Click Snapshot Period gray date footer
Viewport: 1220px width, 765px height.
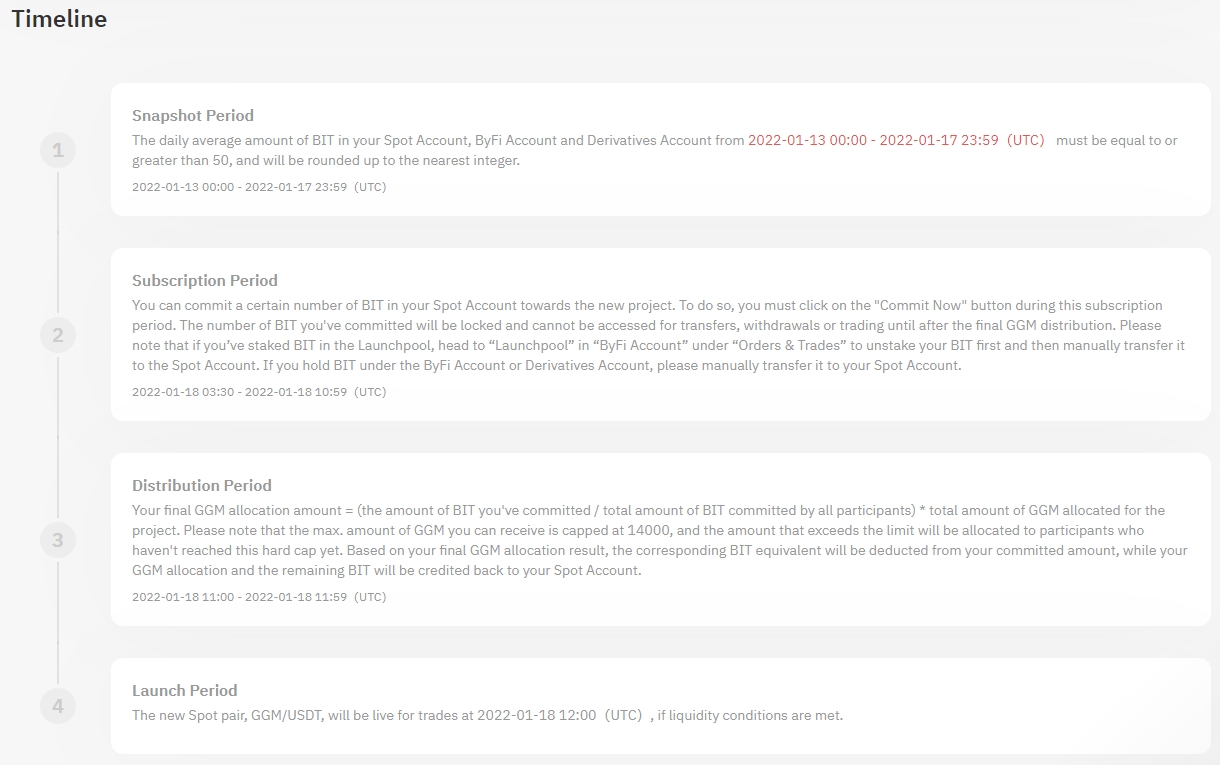tap(259, 187)
